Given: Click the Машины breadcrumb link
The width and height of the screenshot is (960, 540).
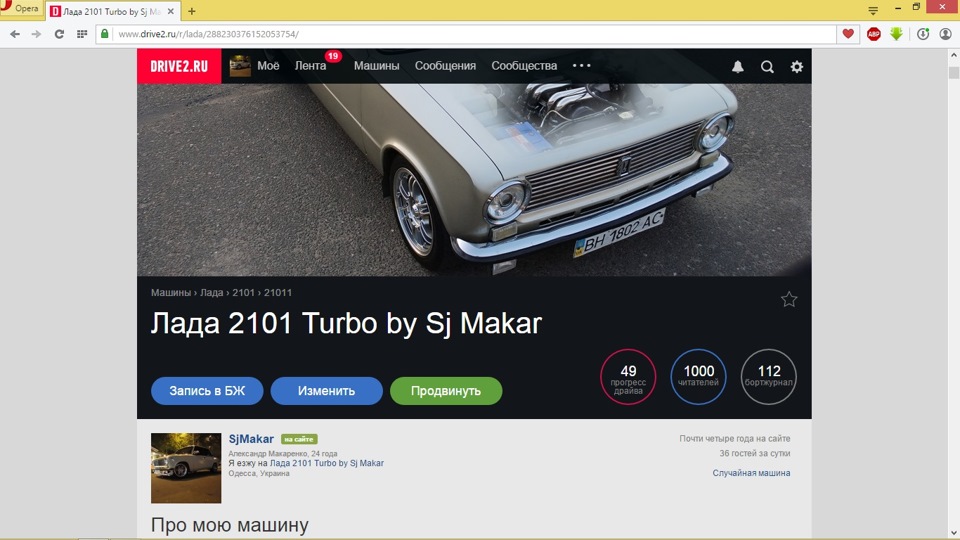Looking at the screenshot, I should (171, 293).
